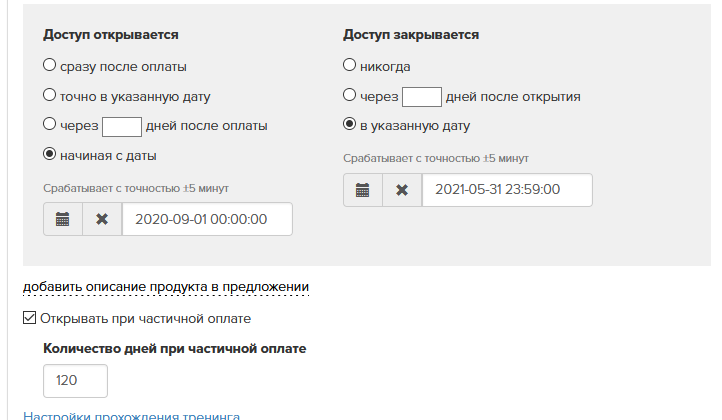The height and width of the screenshot is (420, 722).
Task: Click days-after-opening number field
Action: pyautogui.click(x=422, y=97)
